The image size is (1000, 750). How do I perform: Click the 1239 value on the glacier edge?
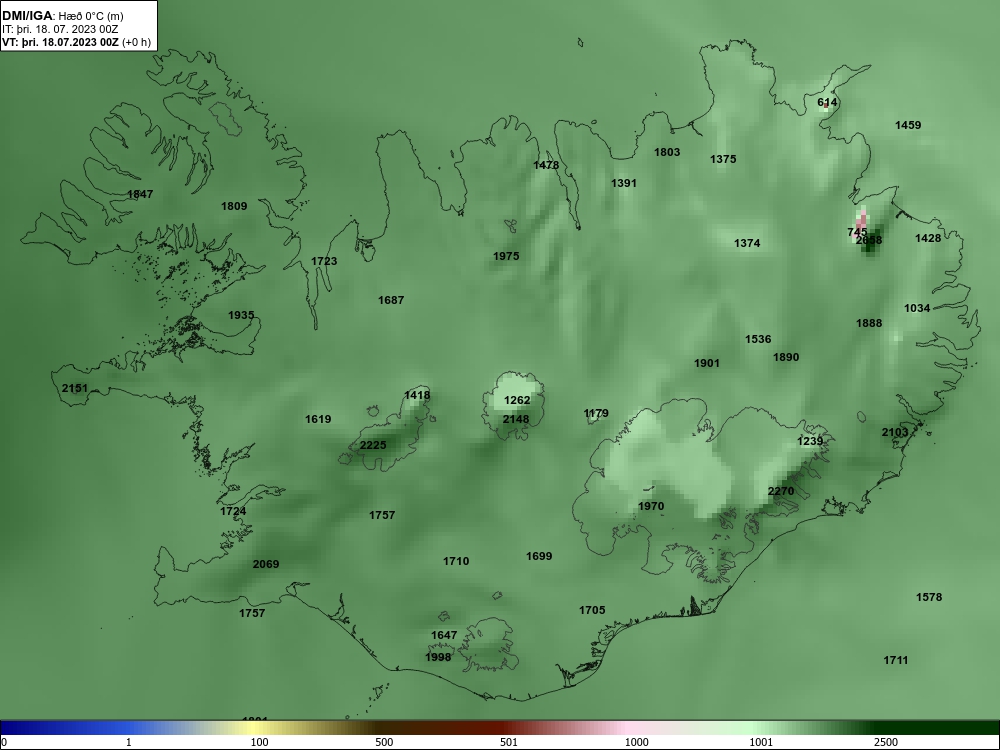click(x=810, y=441)
